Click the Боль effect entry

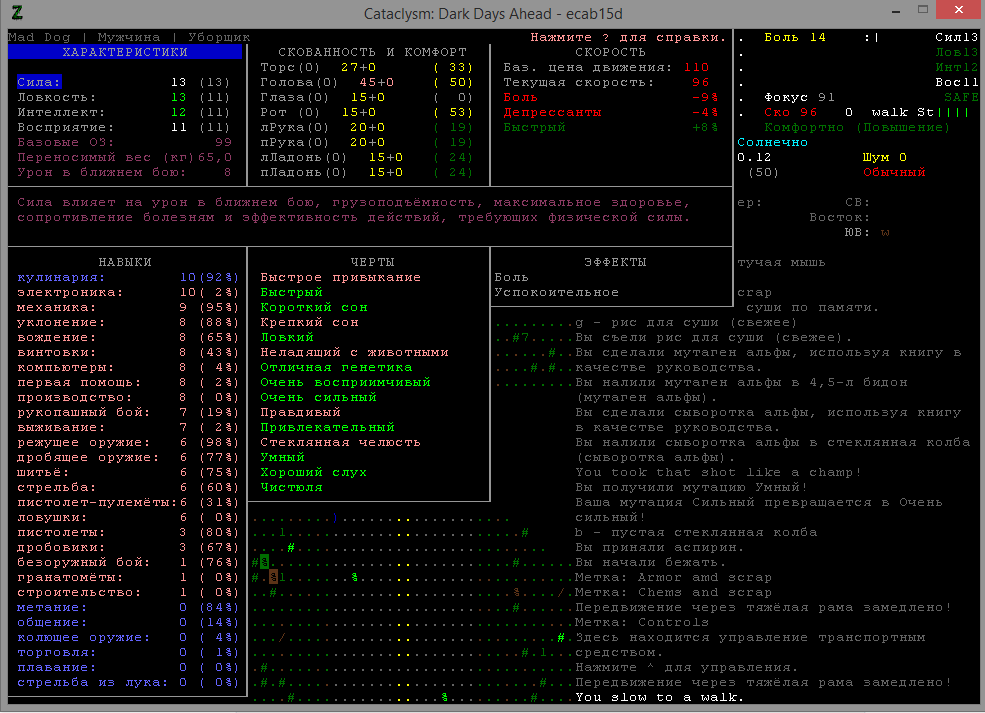click(511, 277)
